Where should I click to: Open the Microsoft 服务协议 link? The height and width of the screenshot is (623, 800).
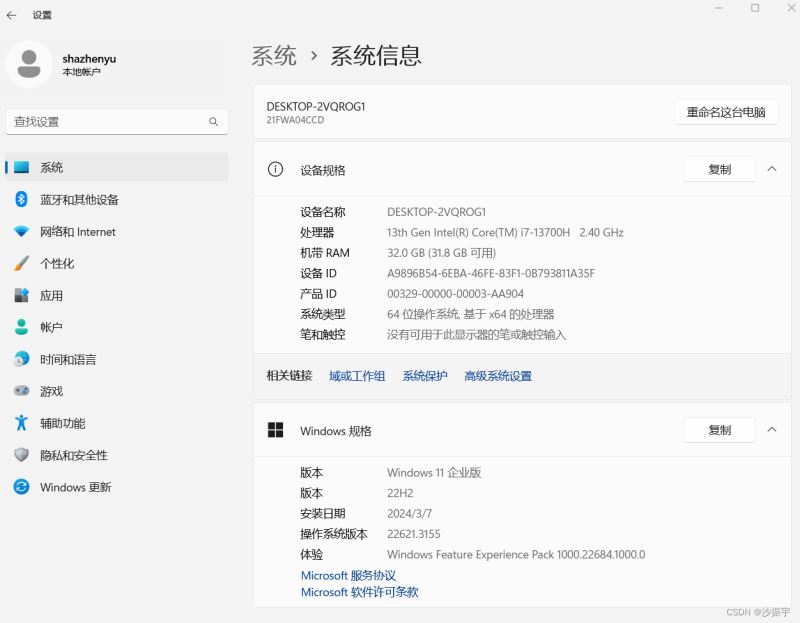point(348,576)
